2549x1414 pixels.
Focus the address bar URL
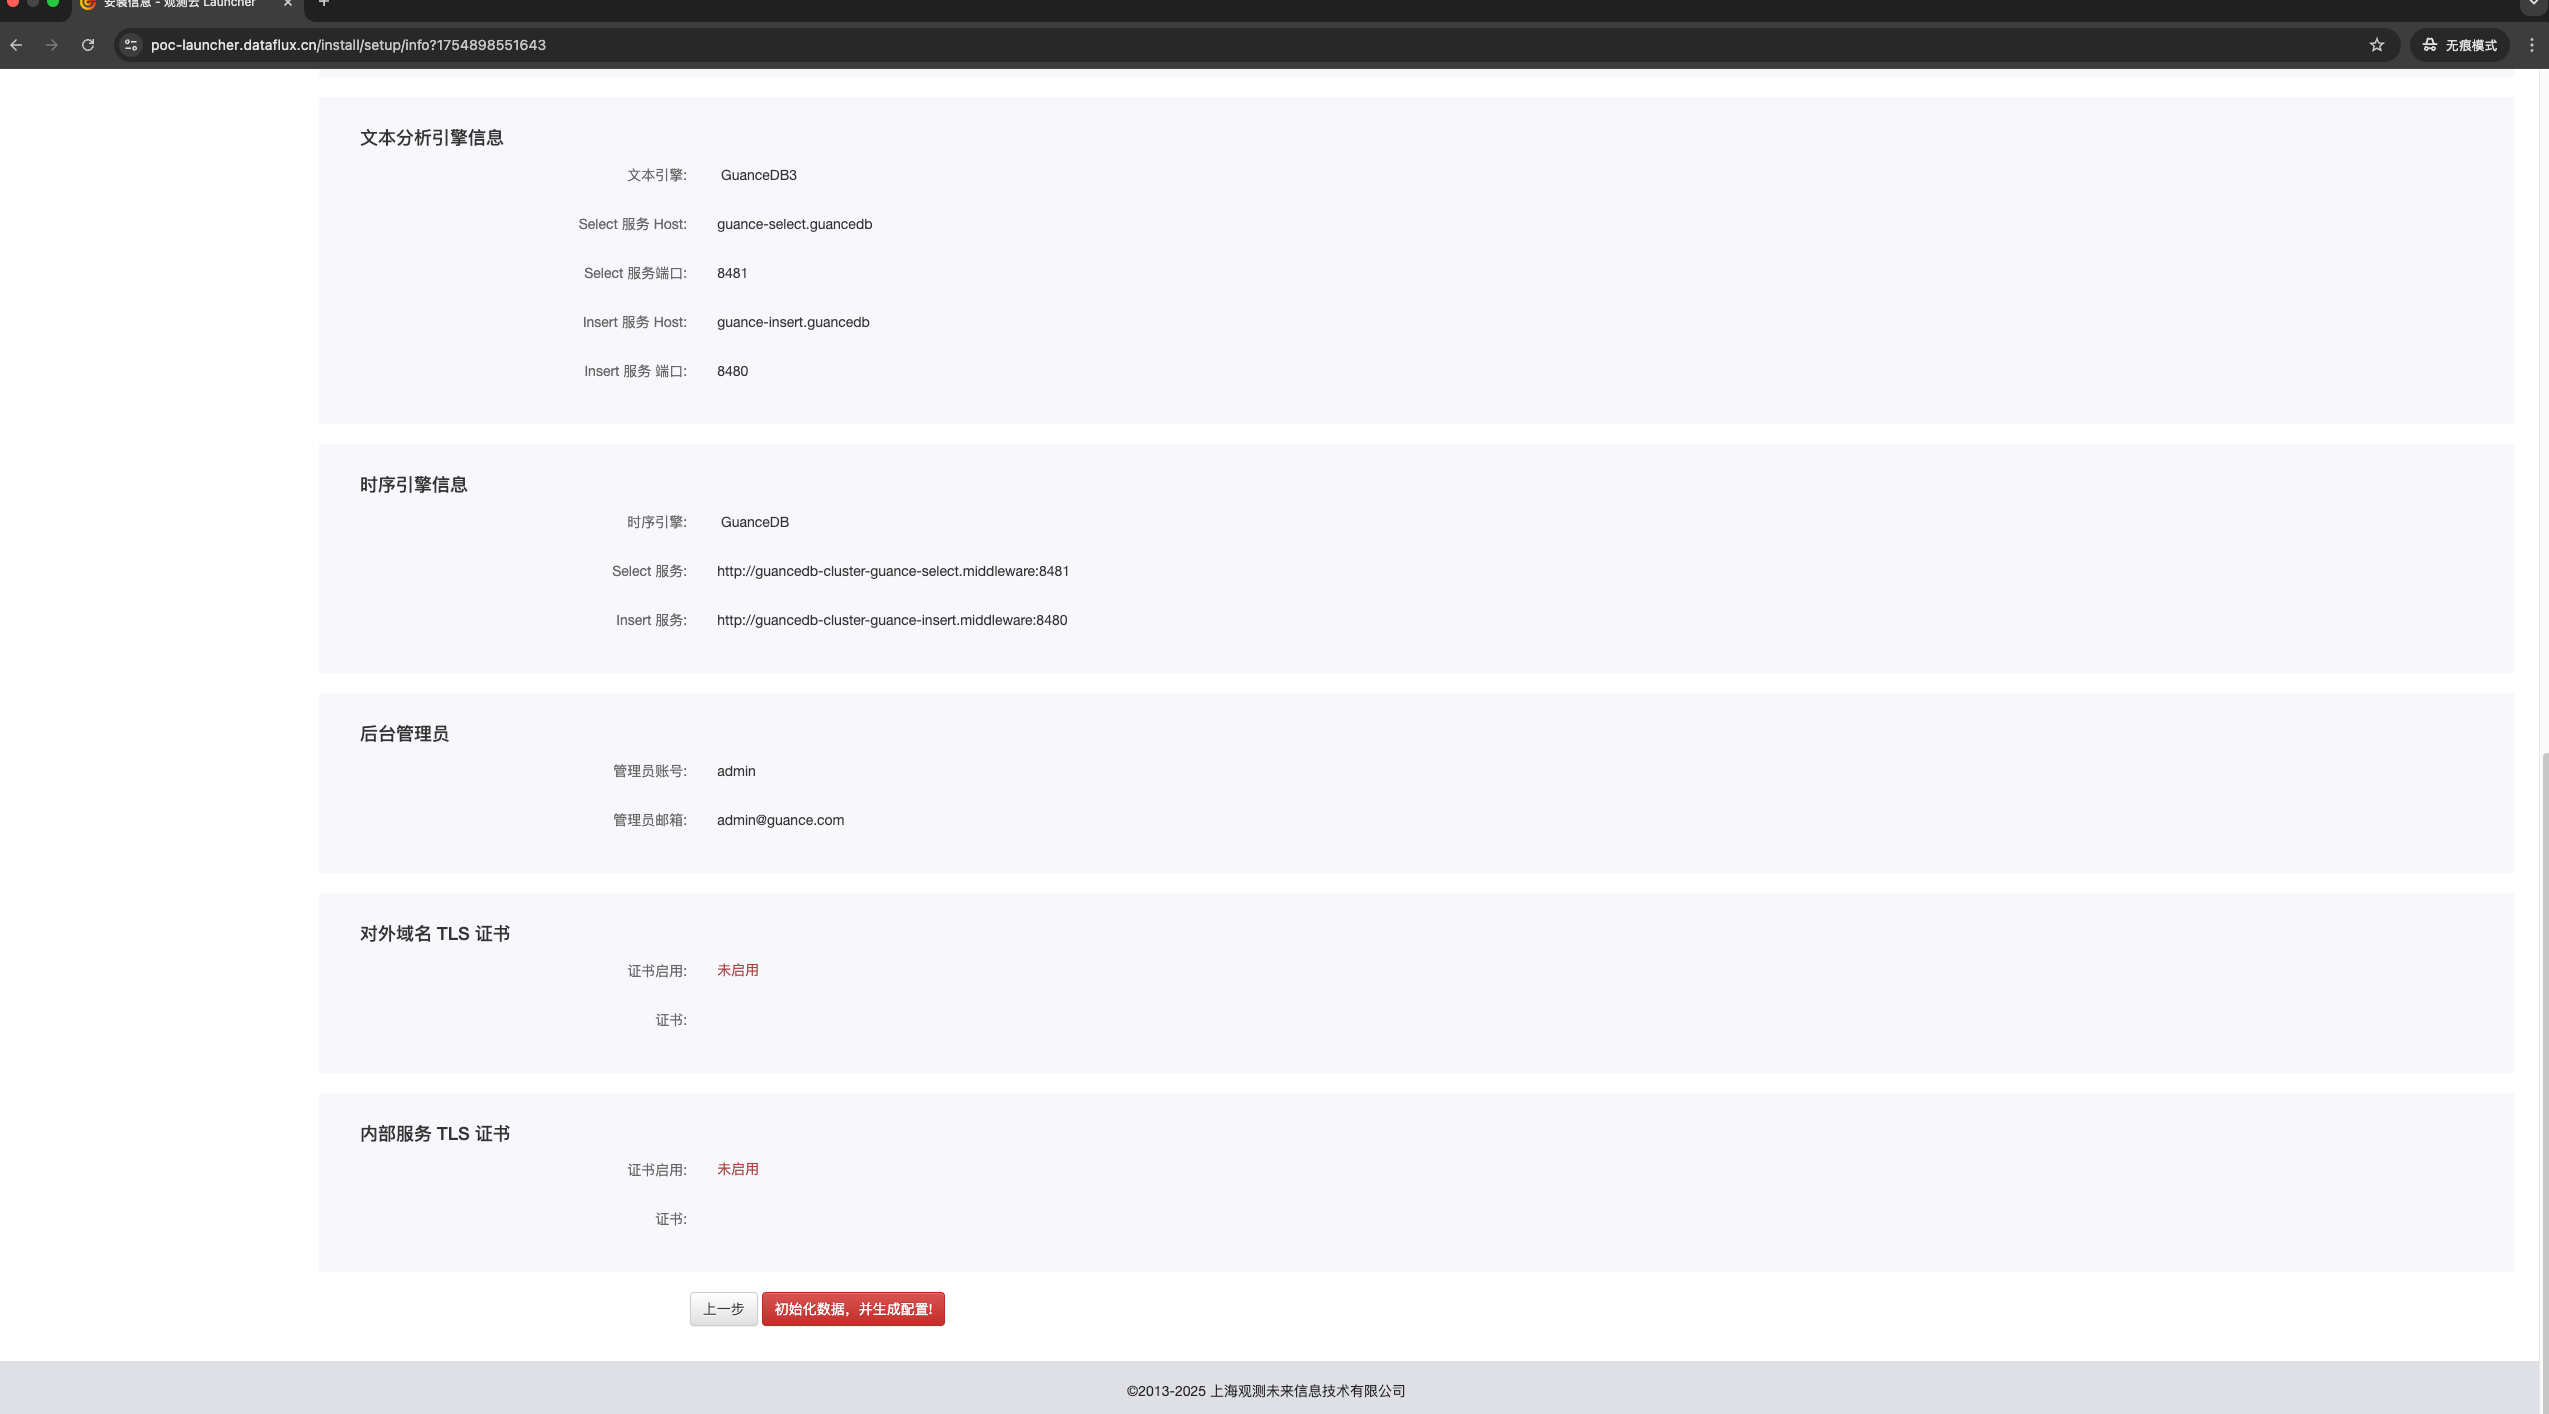[348, 45]
